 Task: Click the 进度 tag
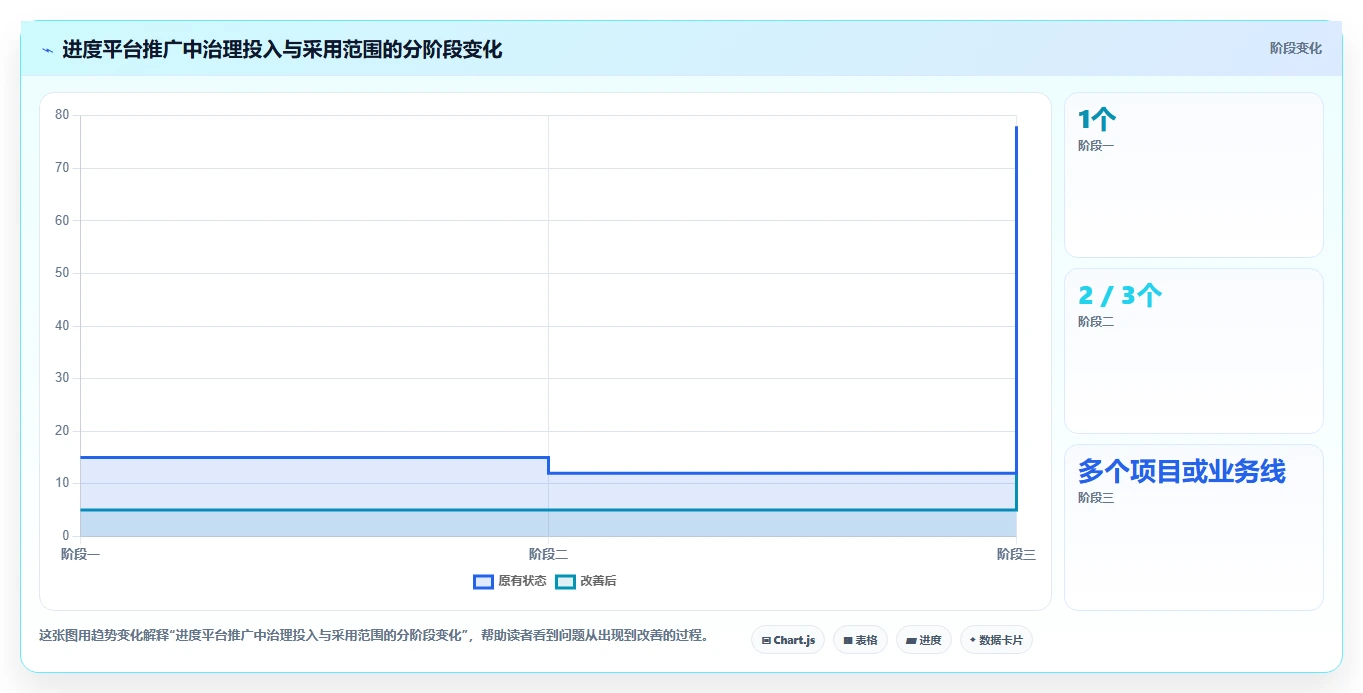click(x=924, y=640)
